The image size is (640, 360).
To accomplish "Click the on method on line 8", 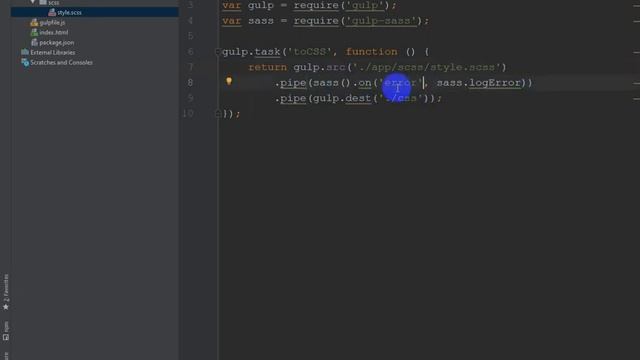I will pos(365,83).
